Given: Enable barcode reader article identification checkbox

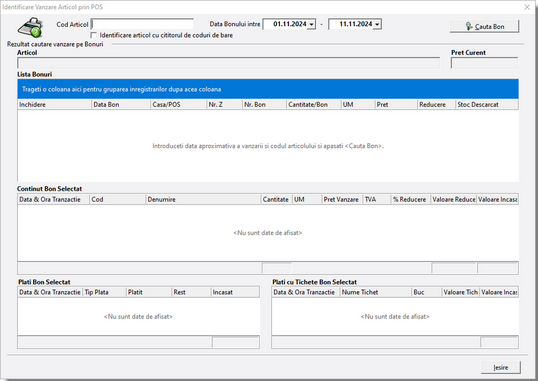Looking at the screenshot, I should pyautogui.click(x=93, y=35).
